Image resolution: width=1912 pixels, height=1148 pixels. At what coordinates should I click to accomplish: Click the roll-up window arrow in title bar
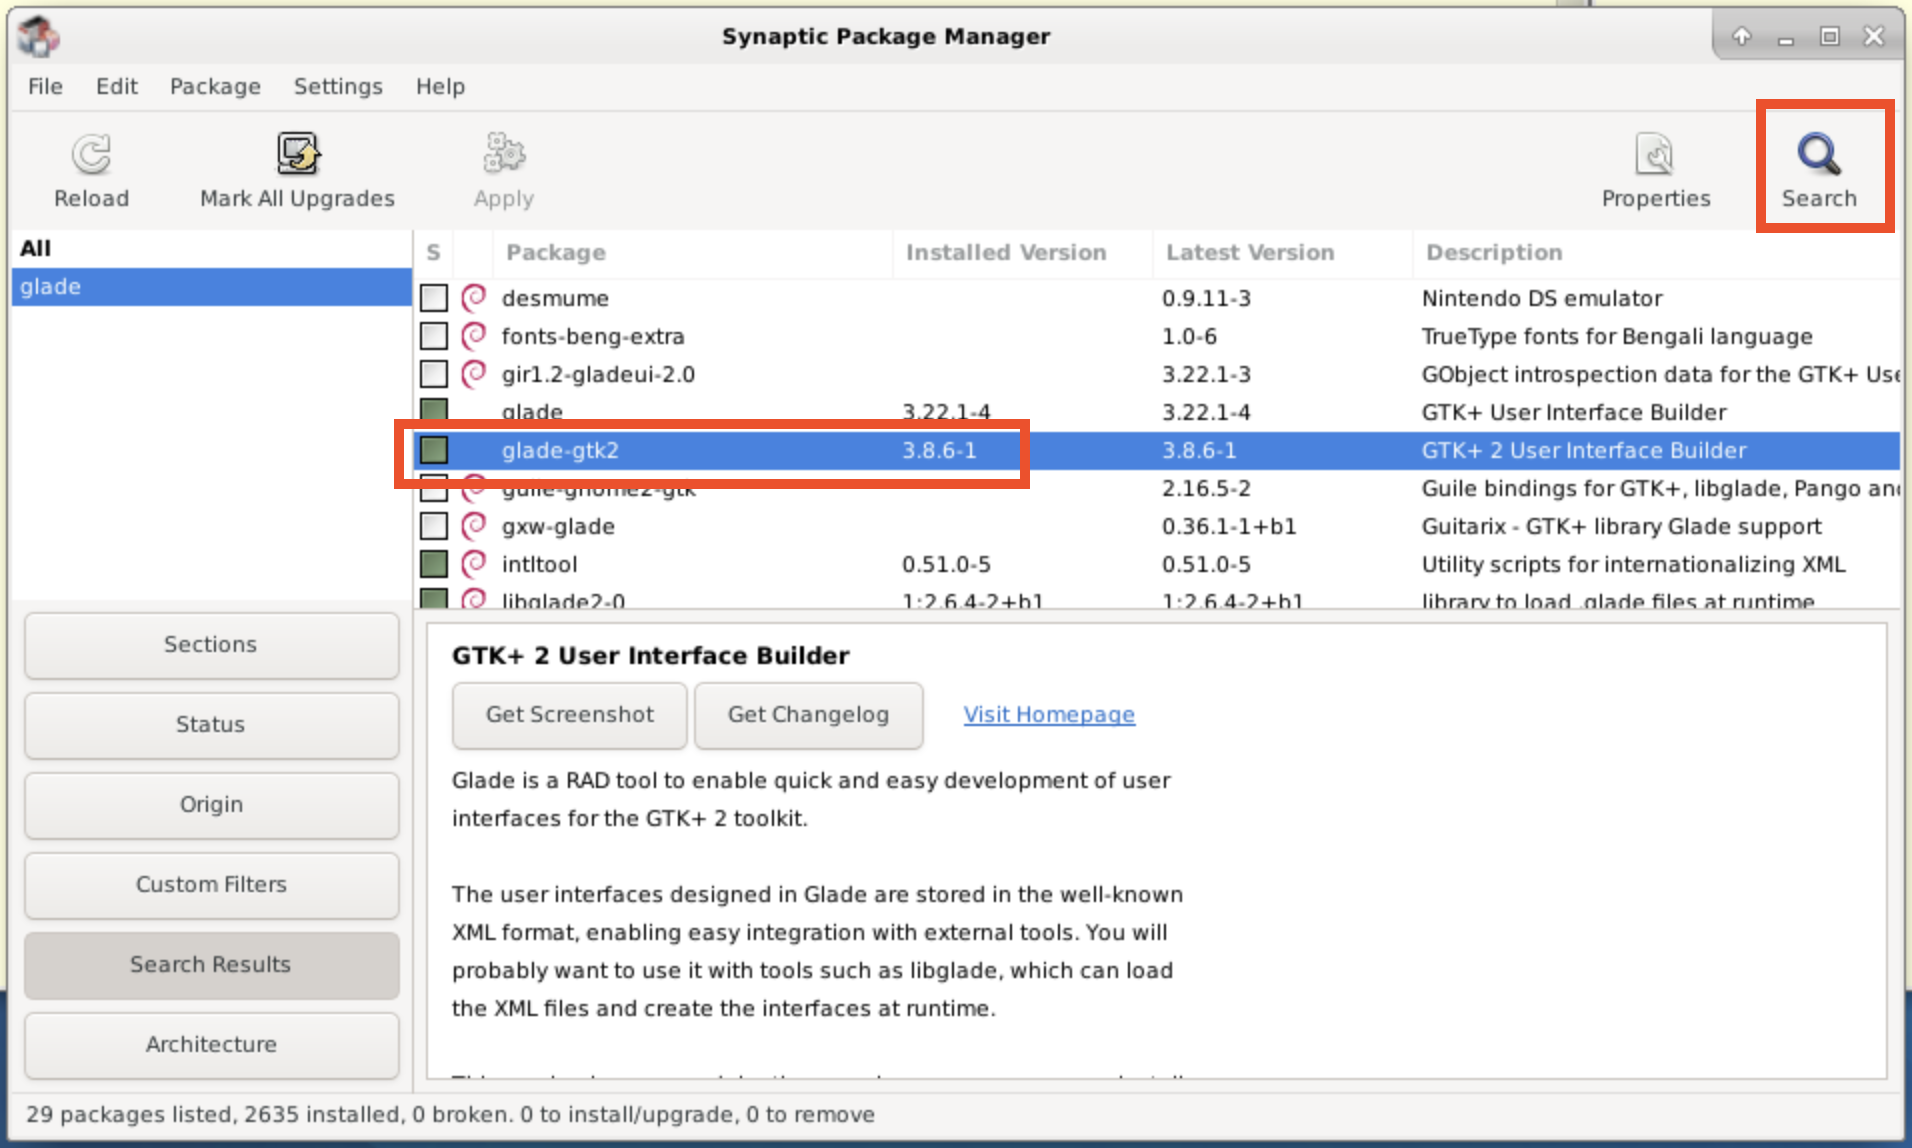[1742, 36]
